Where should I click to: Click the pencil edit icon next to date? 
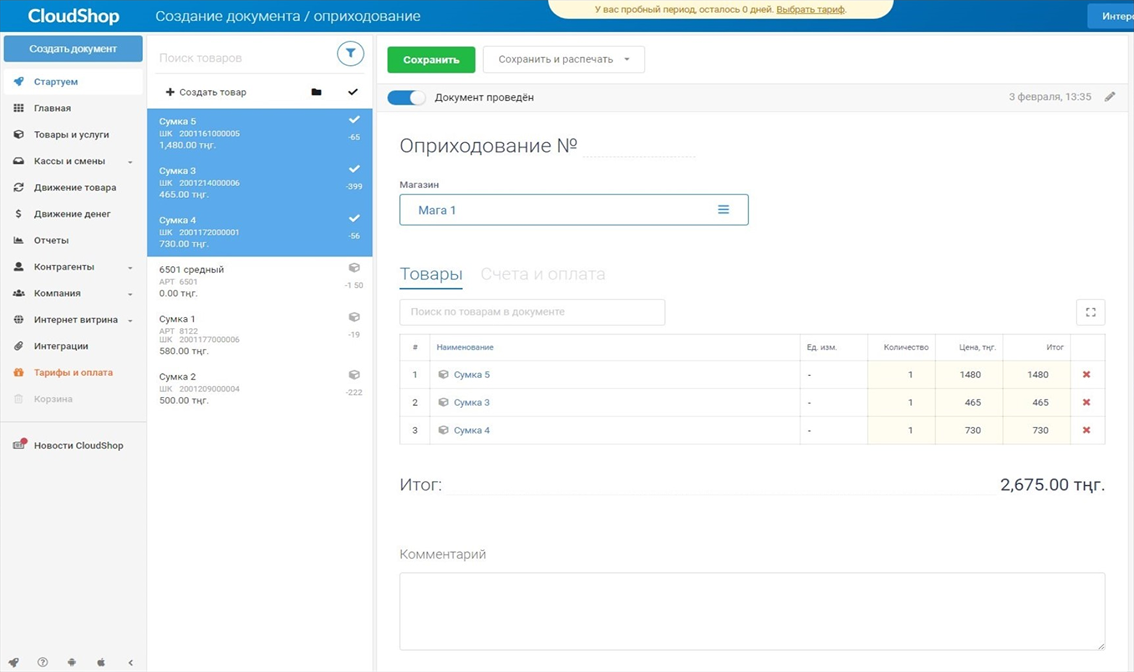pyautogui.click(x=1109, y=97)
